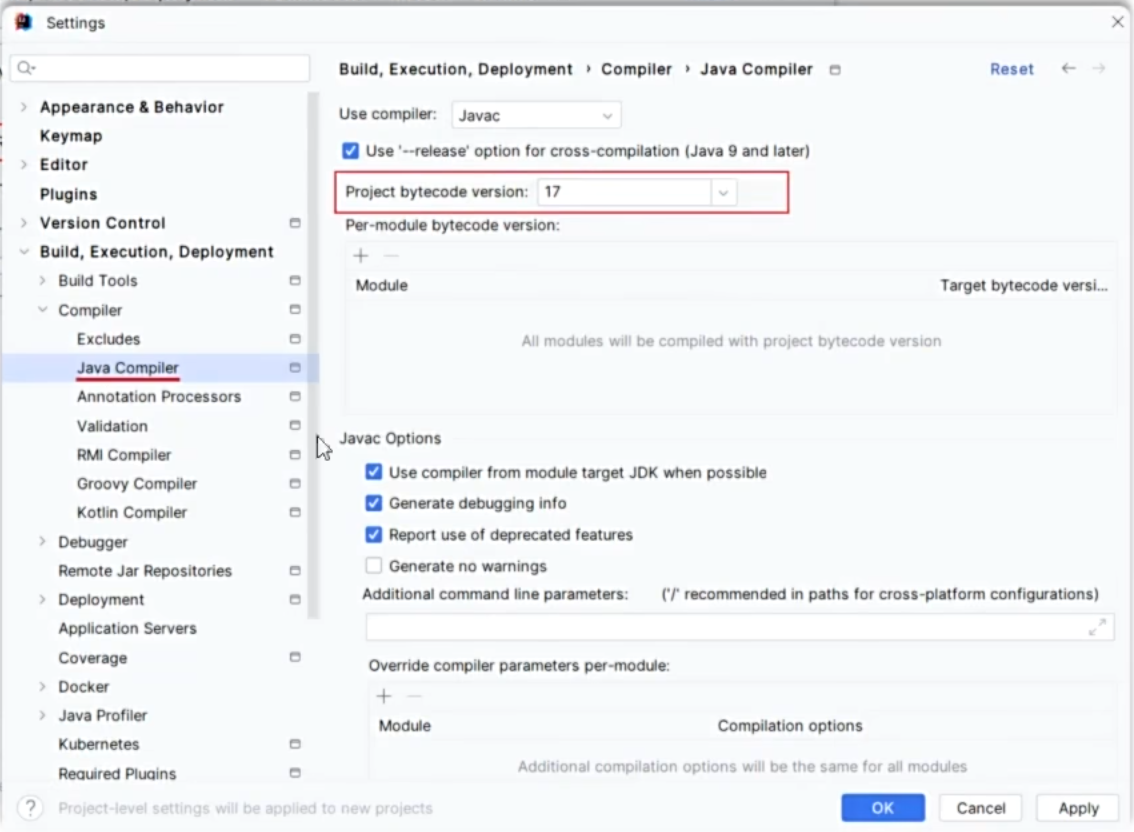Click add icon for per-module bytecode version
Image resolution: width=1134 pixels, height=832 pixels.
(361, 256)
